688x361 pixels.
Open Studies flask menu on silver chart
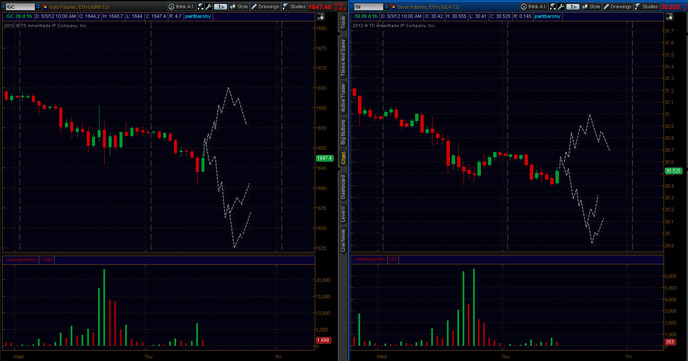(646, 7)
